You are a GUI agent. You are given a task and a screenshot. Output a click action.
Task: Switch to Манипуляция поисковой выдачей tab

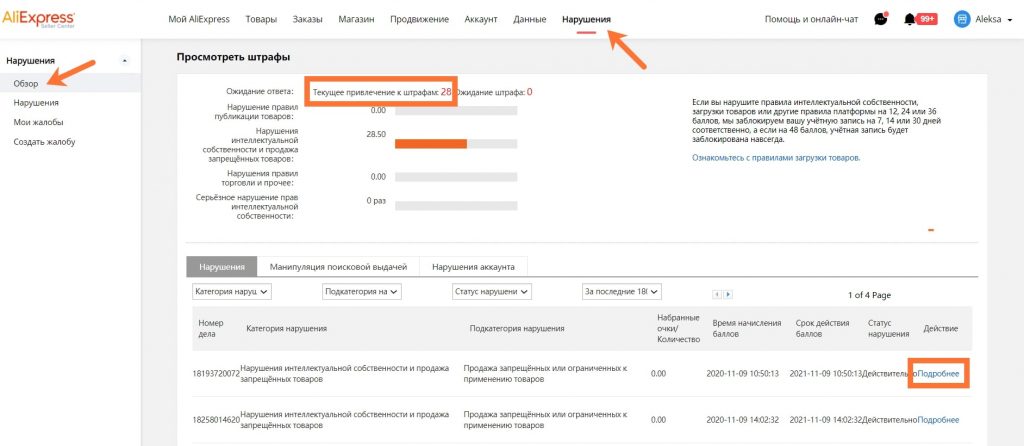[x=338, y=266]
